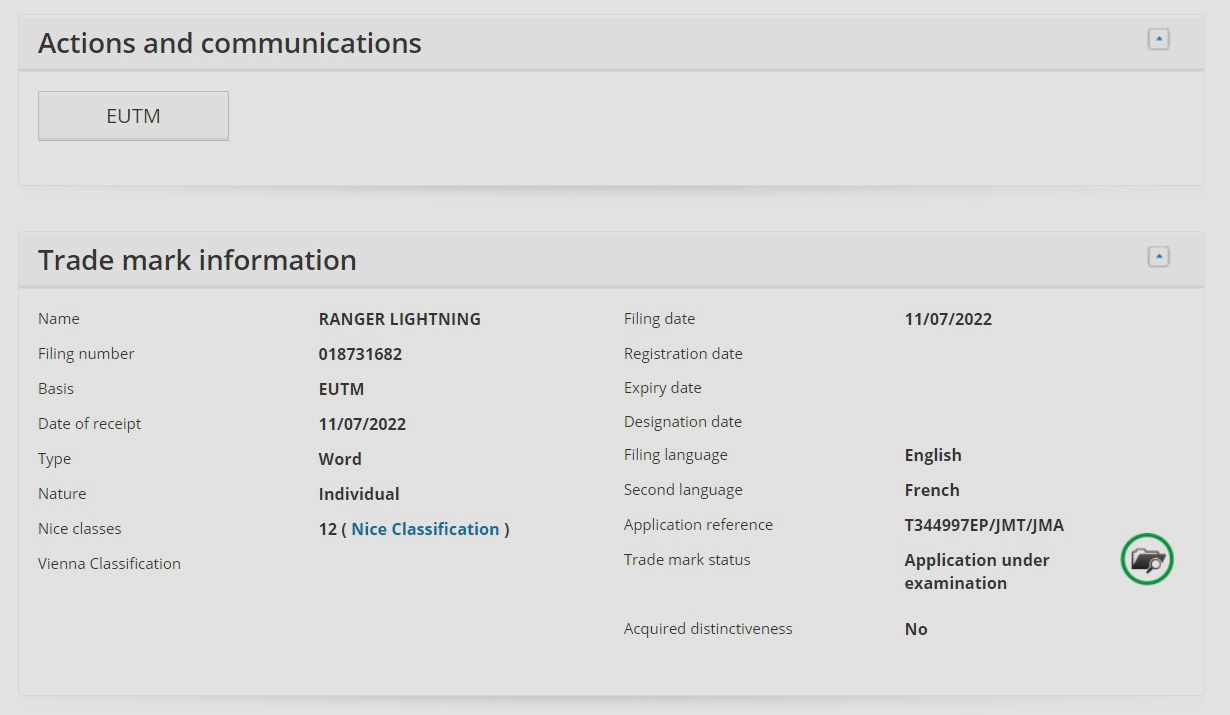Collapse the Actions and communications section

click(x=1158, y=40)
